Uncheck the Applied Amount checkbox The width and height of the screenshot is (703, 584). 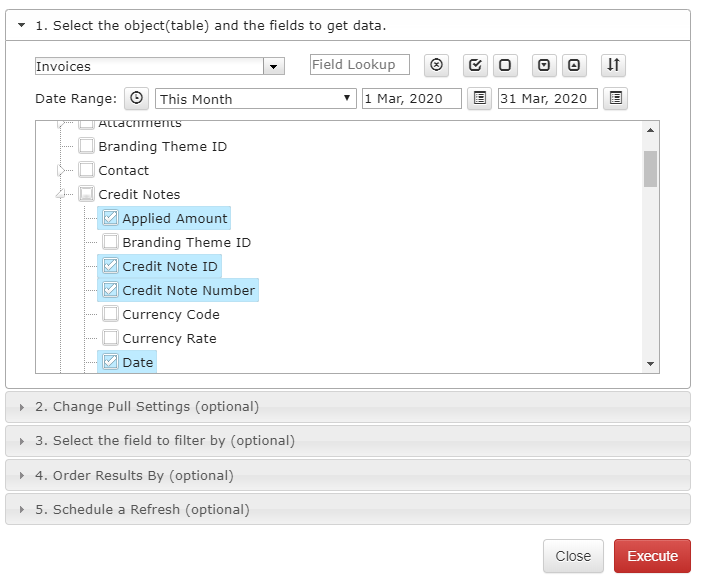(110, 218)
